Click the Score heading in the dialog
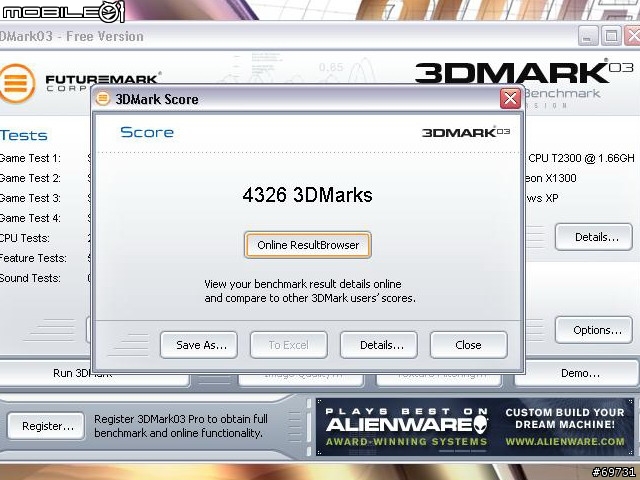 [x=147, y=132]
